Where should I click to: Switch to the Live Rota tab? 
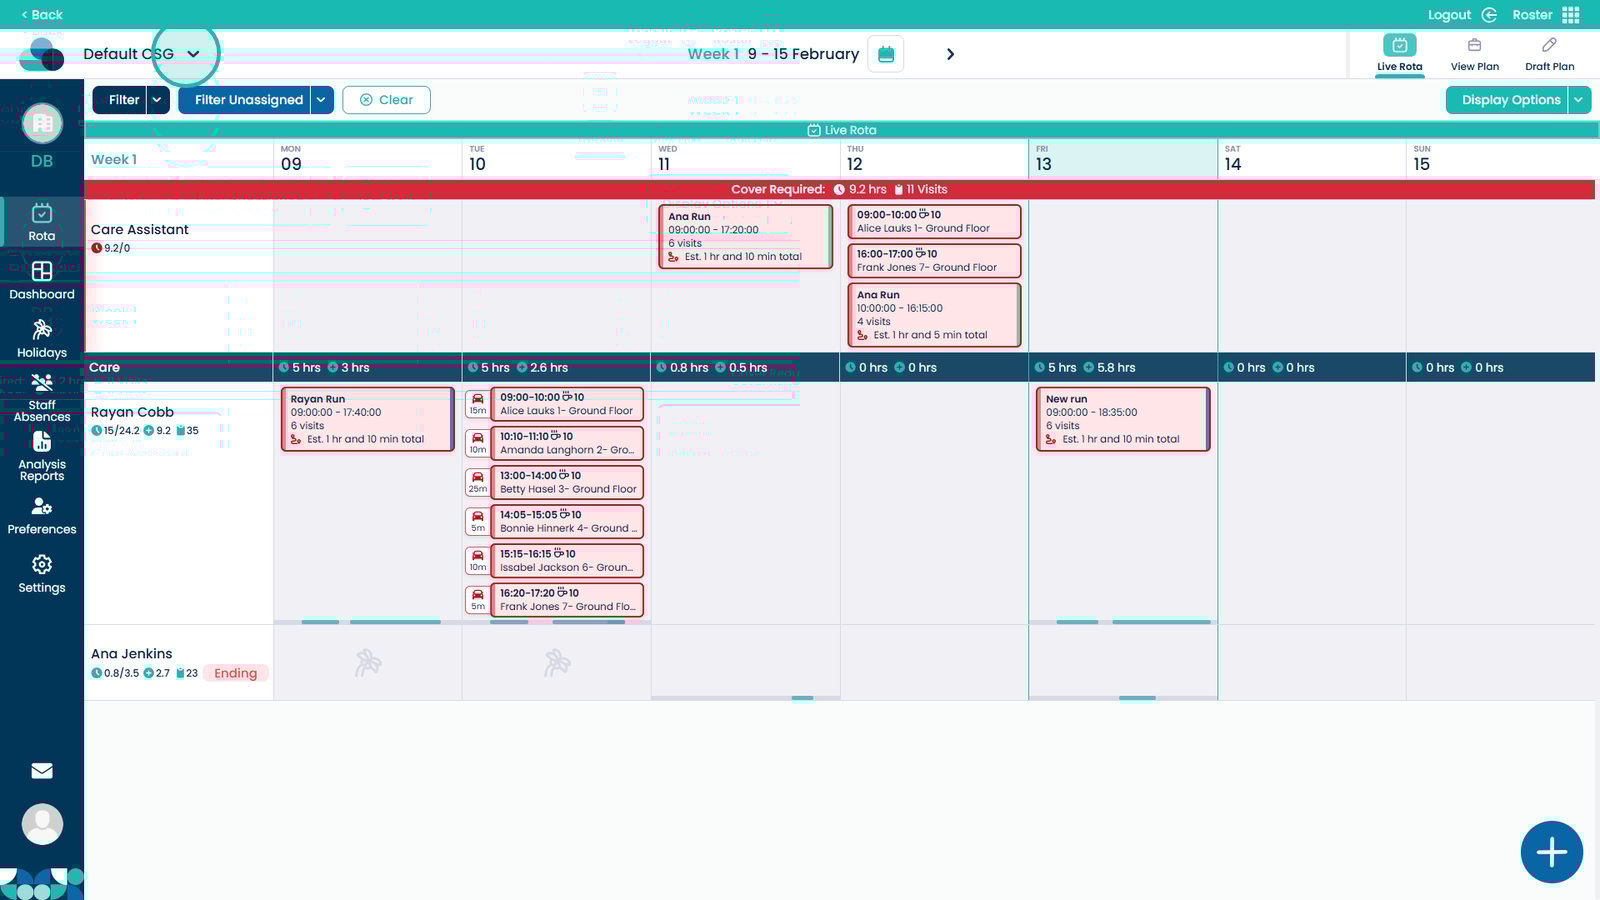(1399, 54)
